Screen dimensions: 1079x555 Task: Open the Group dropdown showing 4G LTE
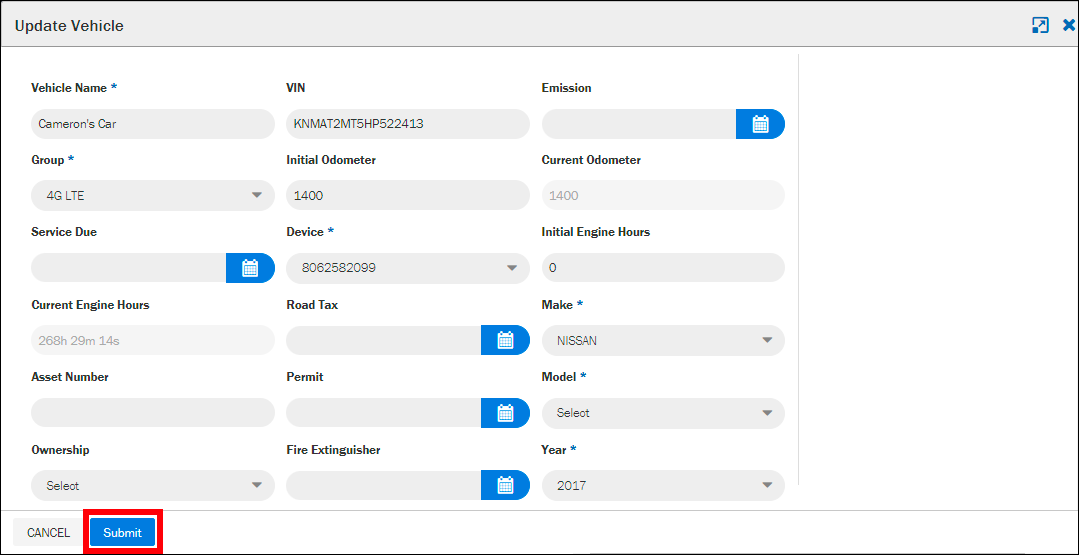point(153,196)
